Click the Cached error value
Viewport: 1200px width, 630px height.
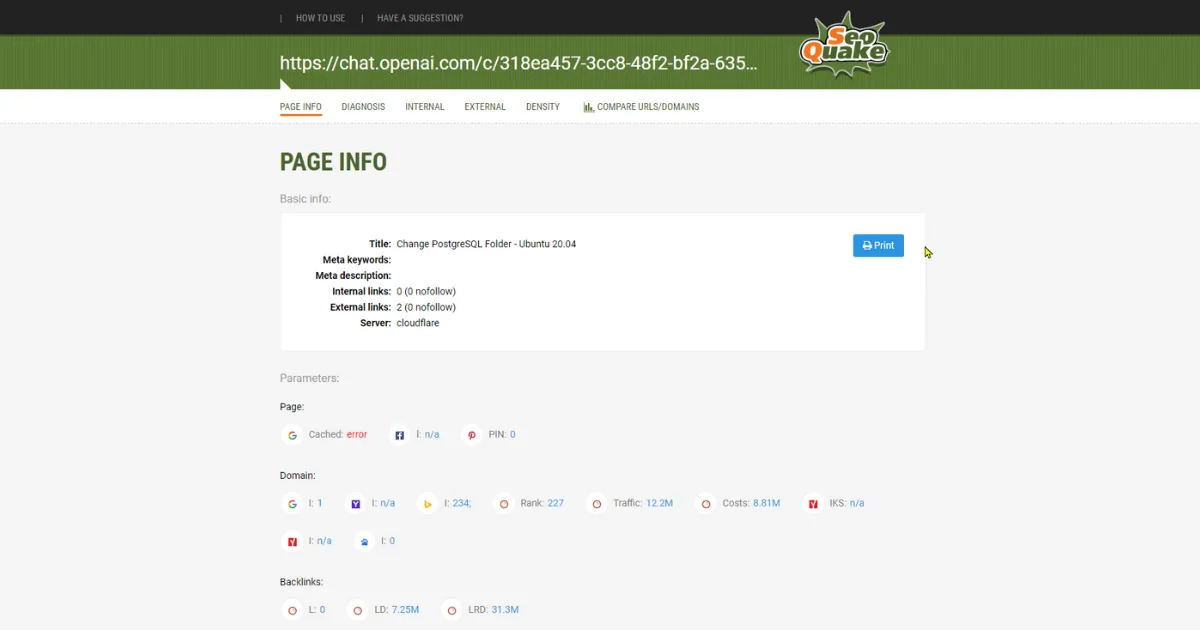357,435
